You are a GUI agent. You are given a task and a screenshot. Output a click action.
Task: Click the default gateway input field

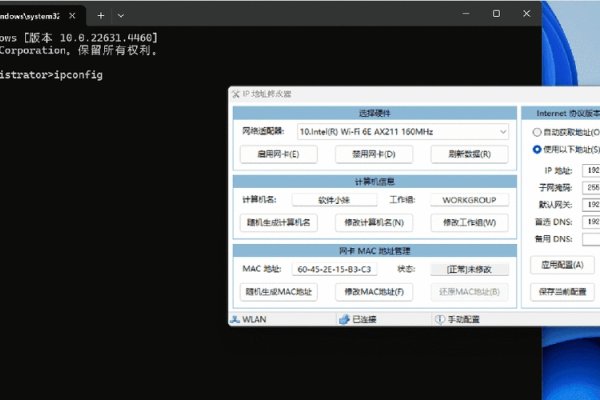pos(591,205)
